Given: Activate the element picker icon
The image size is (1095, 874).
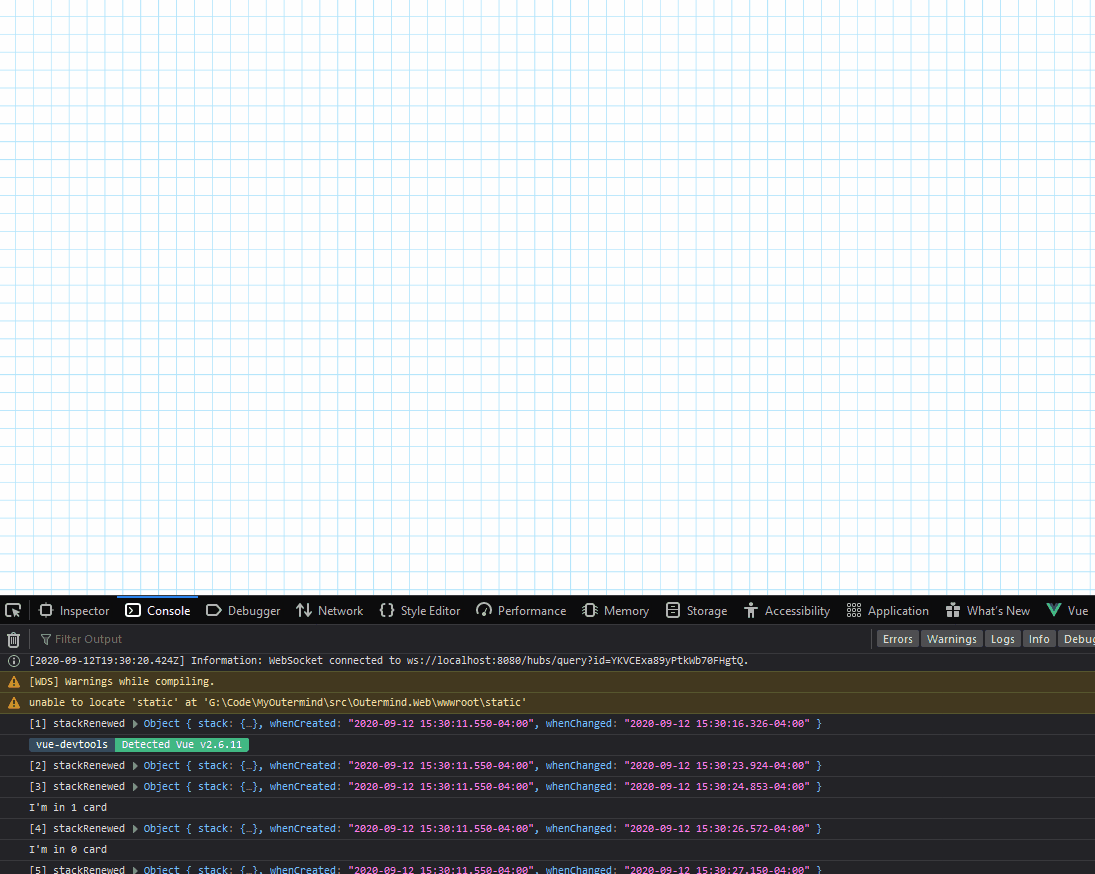Looking at the screenshot, I should (x=13, y=611).
